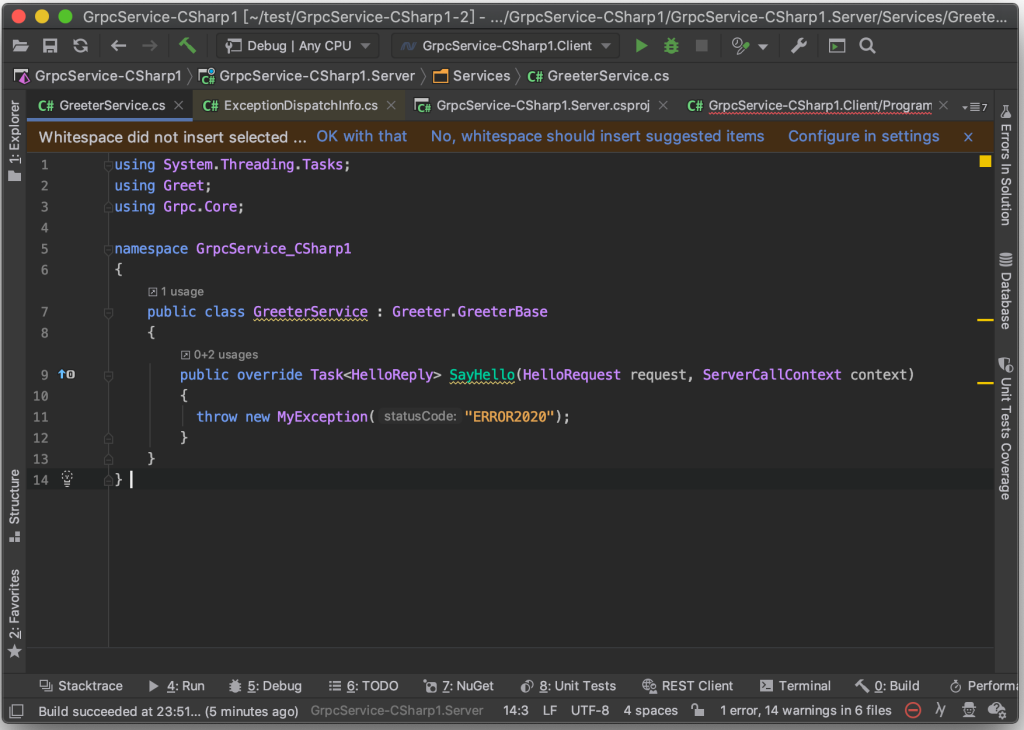Collapse the GreeterService class on line 7

108,313
